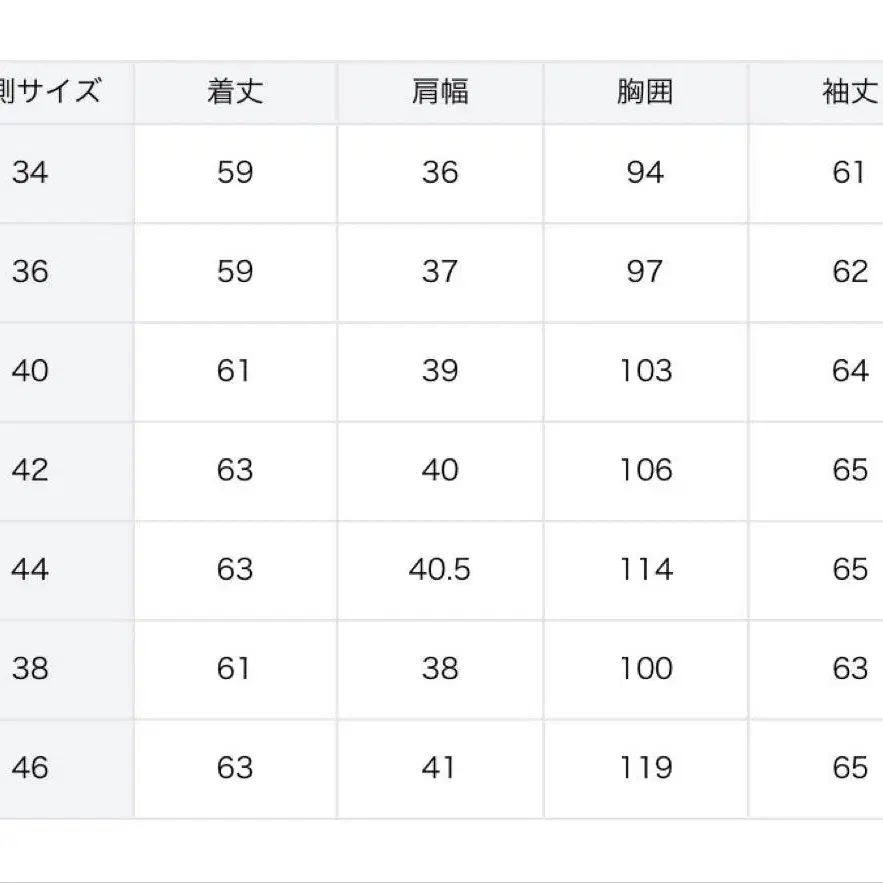
Task: Select size 34 in the size column
Action: (30, 173)
